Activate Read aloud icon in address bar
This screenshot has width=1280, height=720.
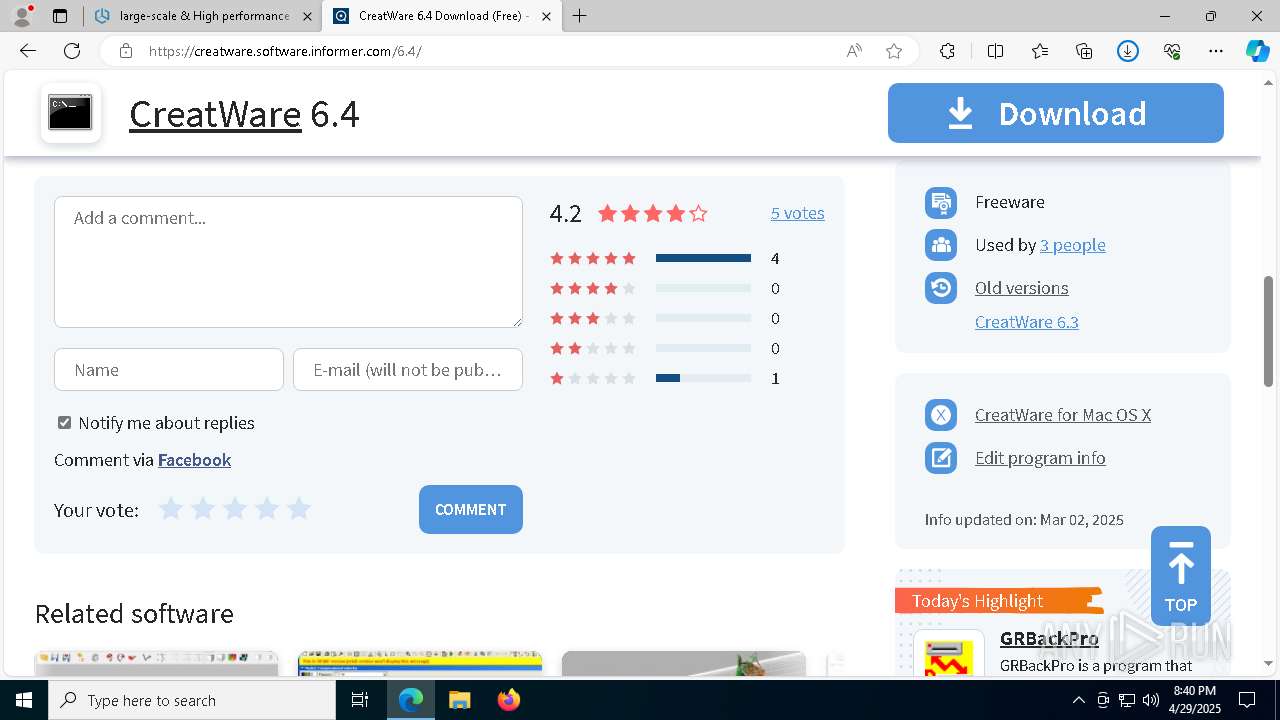tap(854, 51)
